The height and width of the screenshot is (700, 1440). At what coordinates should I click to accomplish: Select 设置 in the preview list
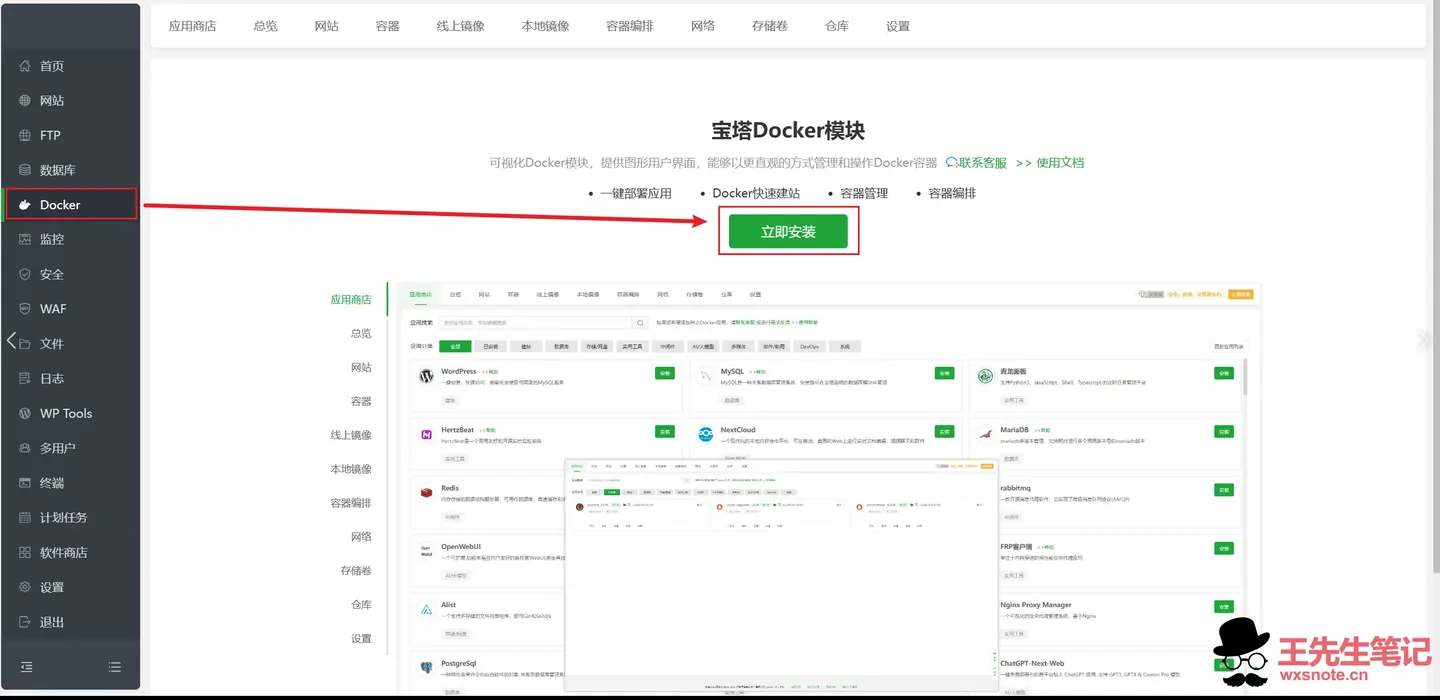click(361, 638)
